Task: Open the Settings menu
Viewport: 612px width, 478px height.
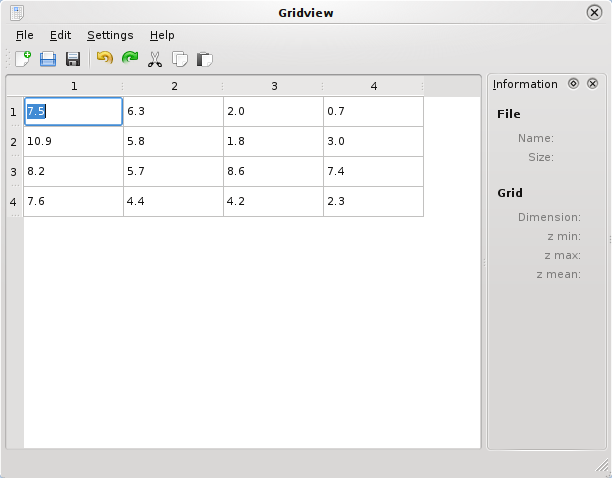Action: click(x=110, y=35)
